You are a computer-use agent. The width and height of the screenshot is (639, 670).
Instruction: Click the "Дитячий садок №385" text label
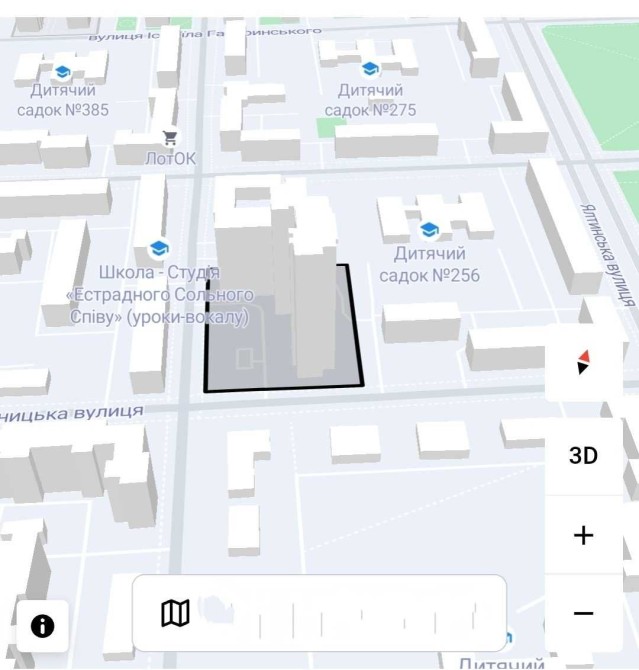(x=62, y=100)
